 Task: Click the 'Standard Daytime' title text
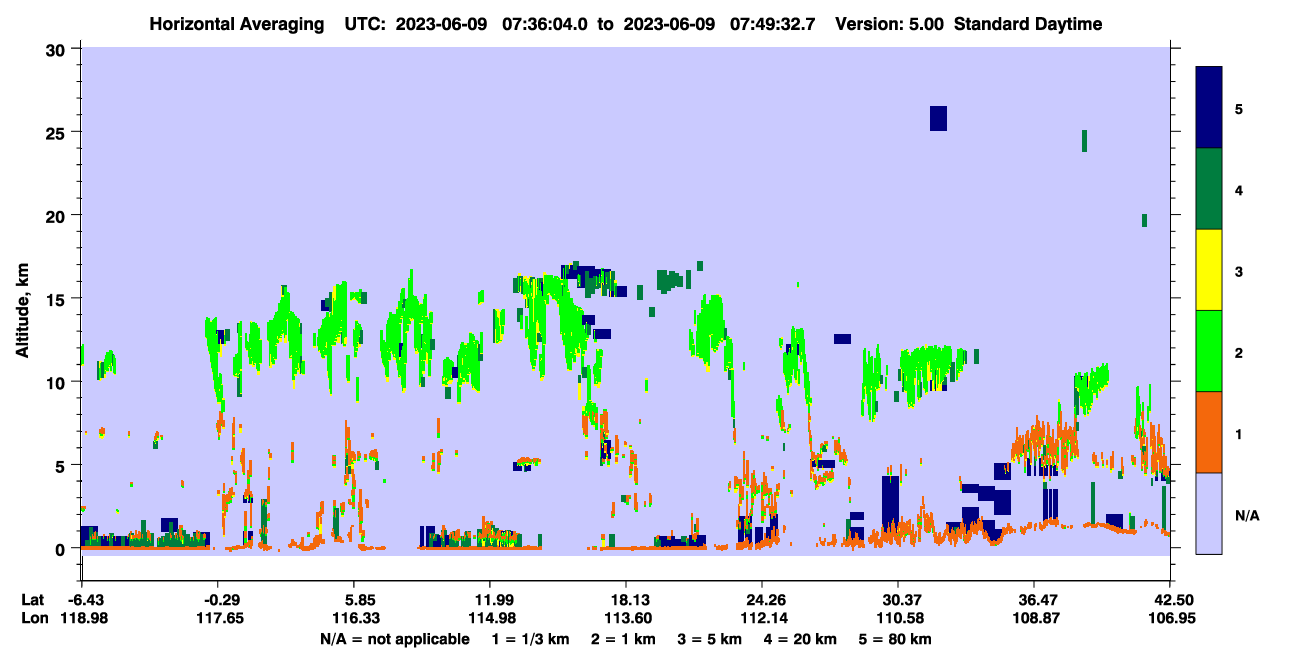1028,24
